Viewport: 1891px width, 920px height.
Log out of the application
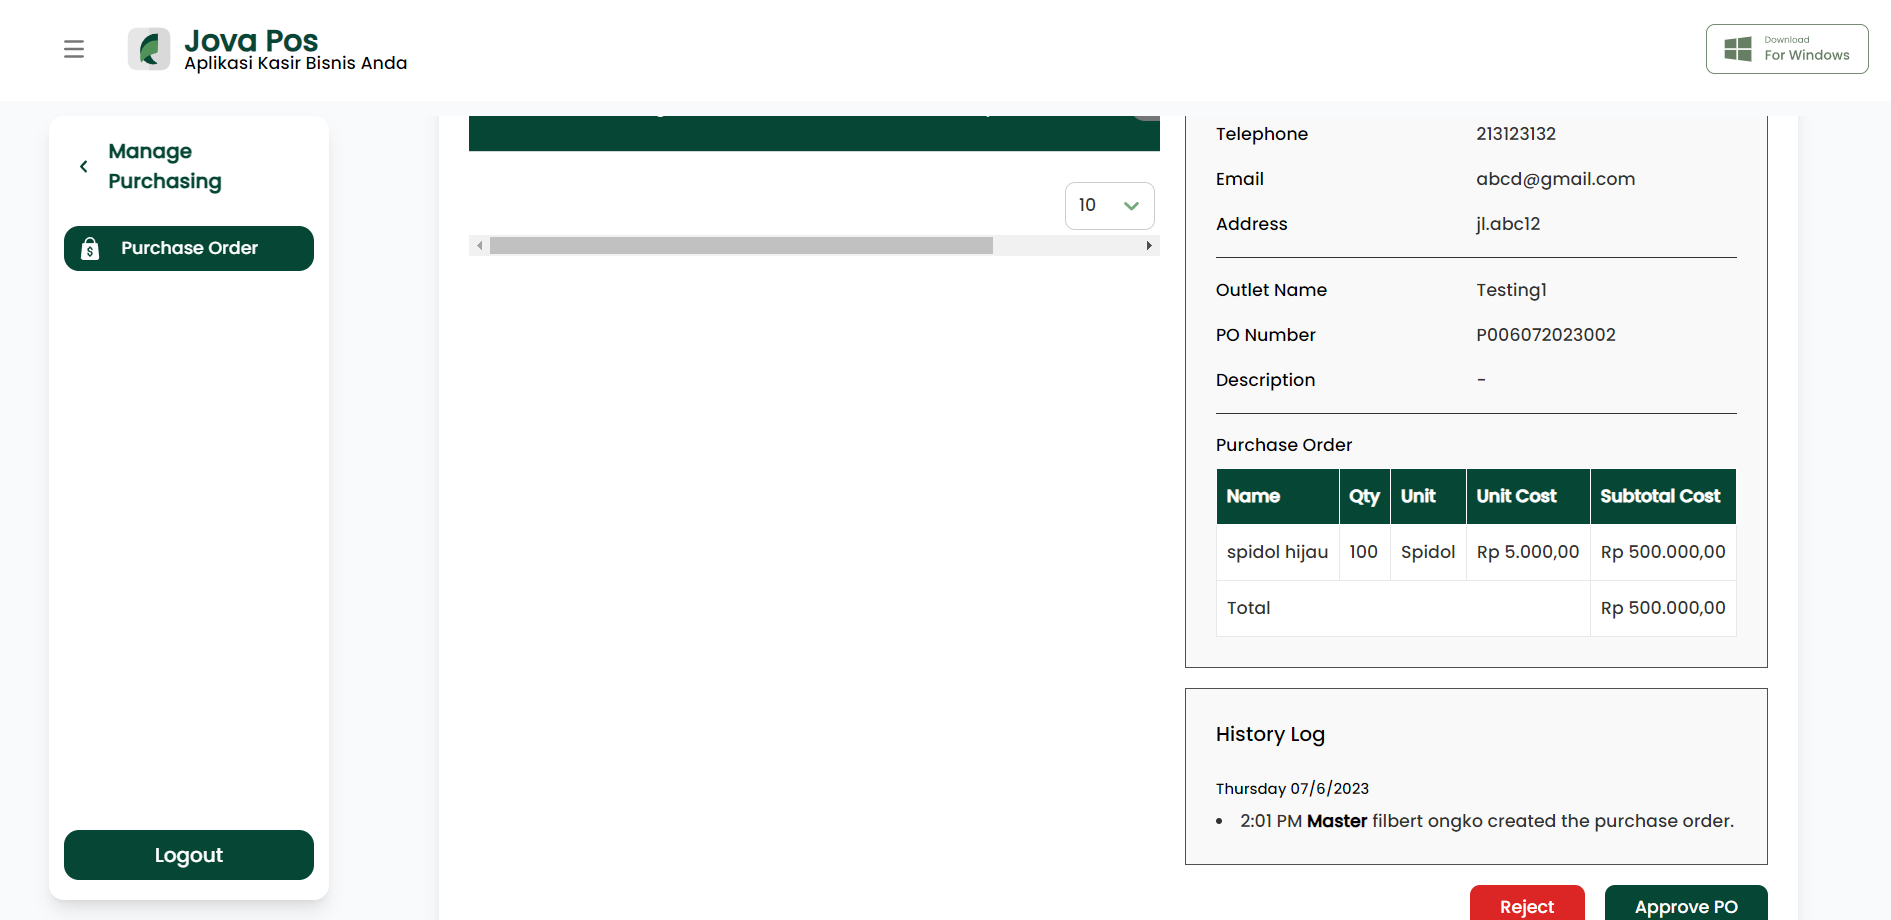coord(189,855)
